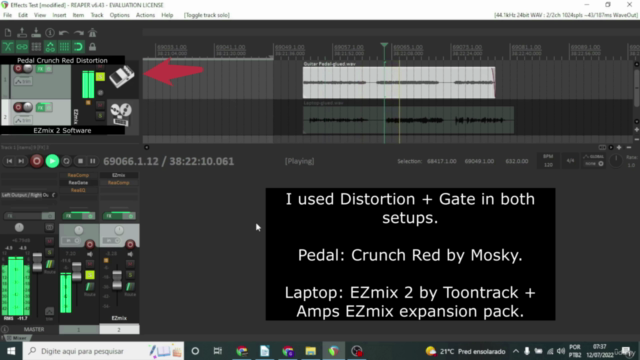Grab master volume fader in mixer
The height and width of the screenshot is (360, 640).
point(37,262)
